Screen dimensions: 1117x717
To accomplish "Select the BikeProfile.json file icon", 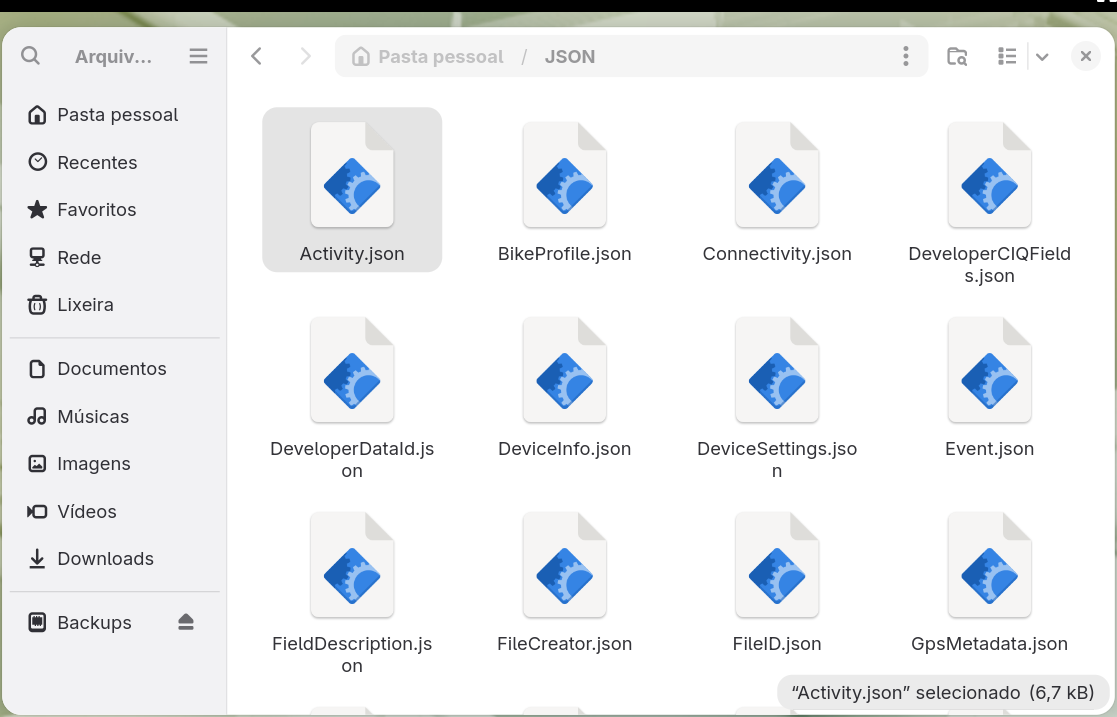I will [564, 175].
